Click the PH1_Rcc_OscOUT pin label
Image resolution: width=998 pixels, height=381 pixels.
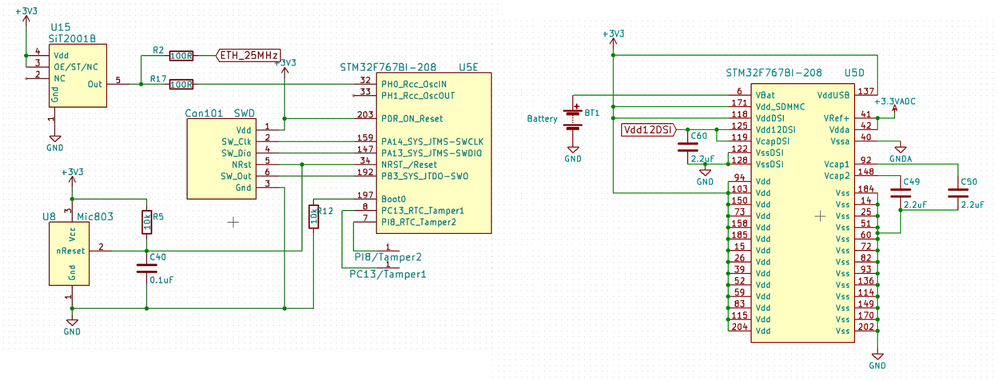click(418, 95)
